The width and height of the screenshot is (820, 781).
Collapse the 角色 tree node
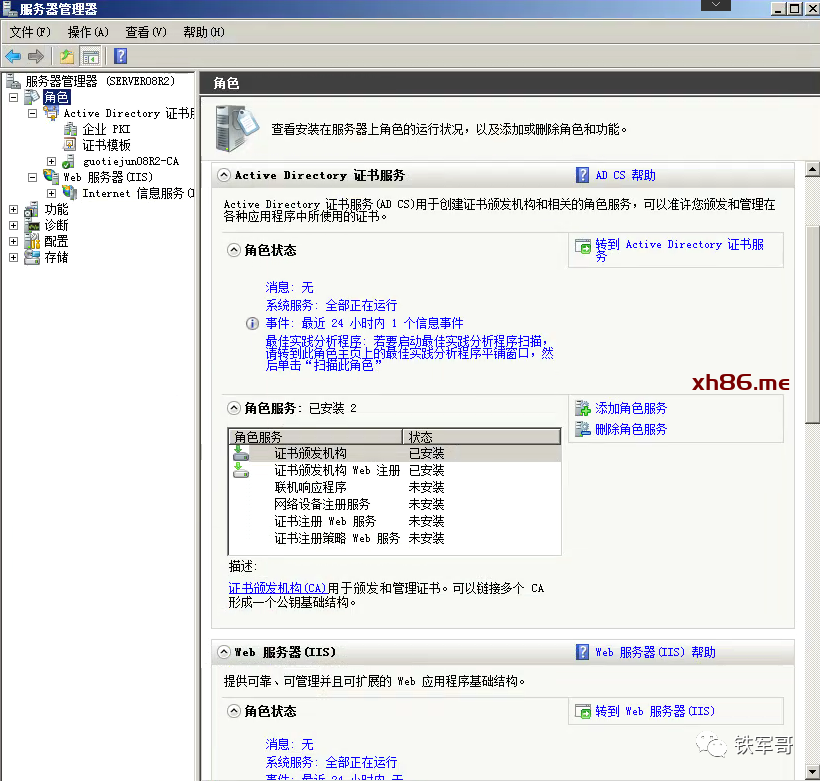[14, 97]
